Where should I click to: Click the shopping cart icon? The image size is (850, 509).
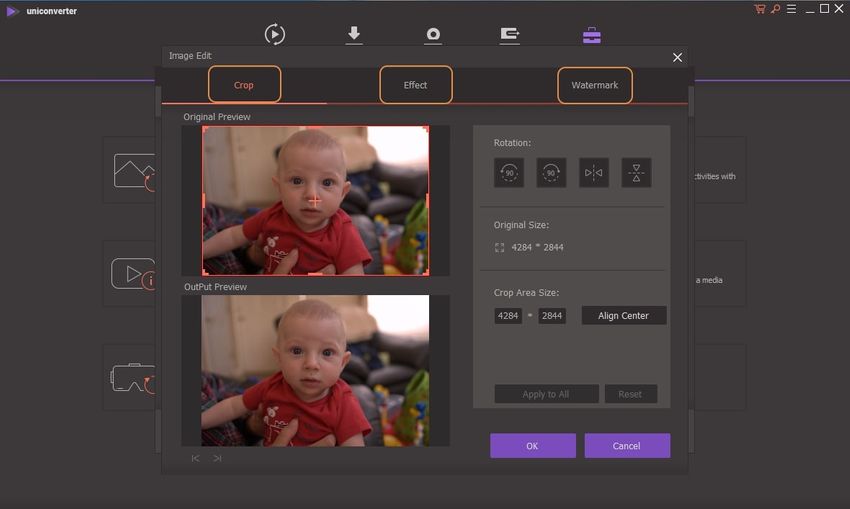760,9
